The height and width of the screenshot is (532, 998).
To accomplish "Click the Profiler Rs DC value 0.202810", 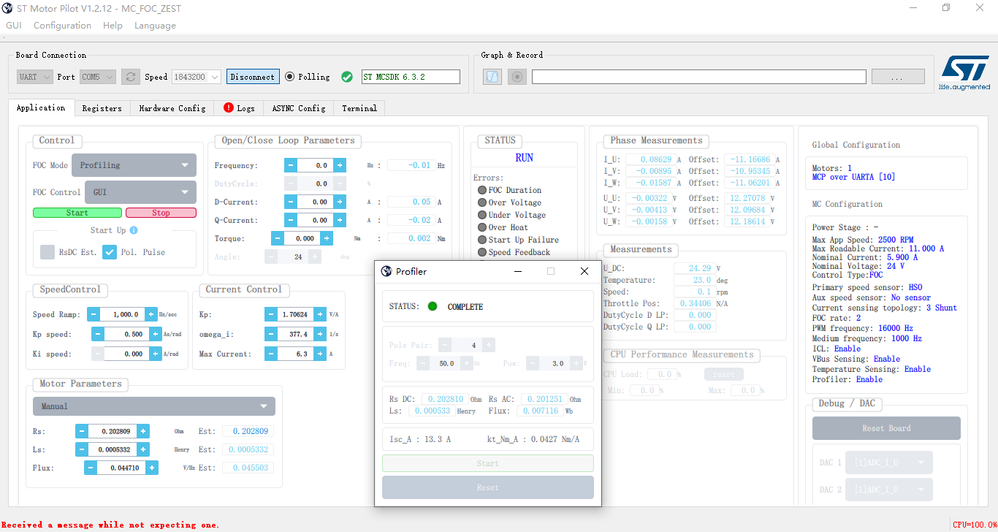I will (x=446, y=399).
